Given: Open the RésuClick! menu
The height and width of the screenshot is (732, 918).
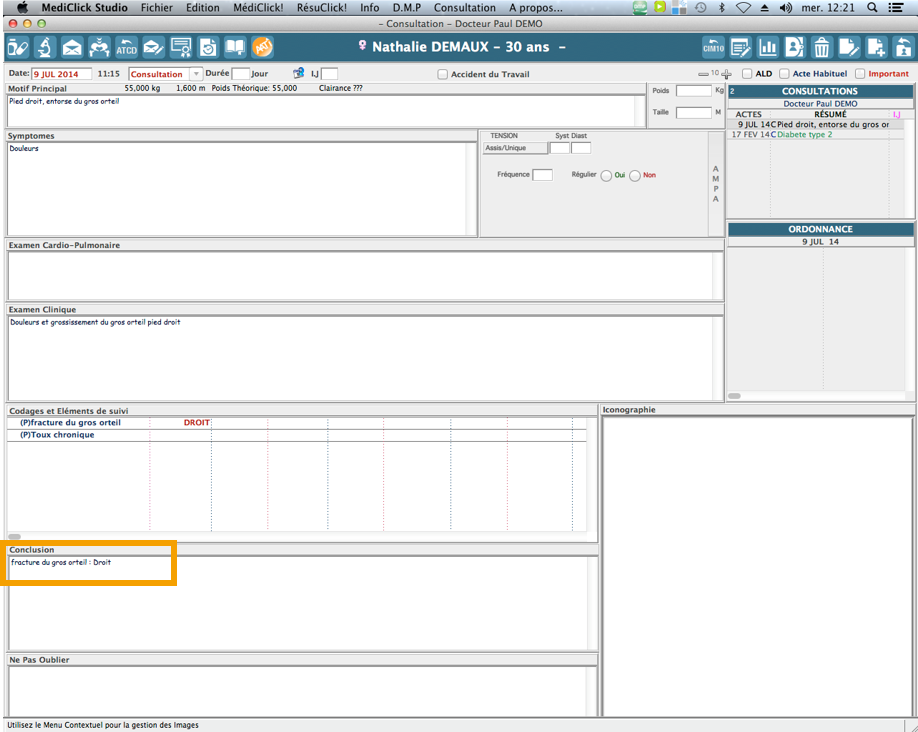Looking at the screenshot, I should click(321, 8).
